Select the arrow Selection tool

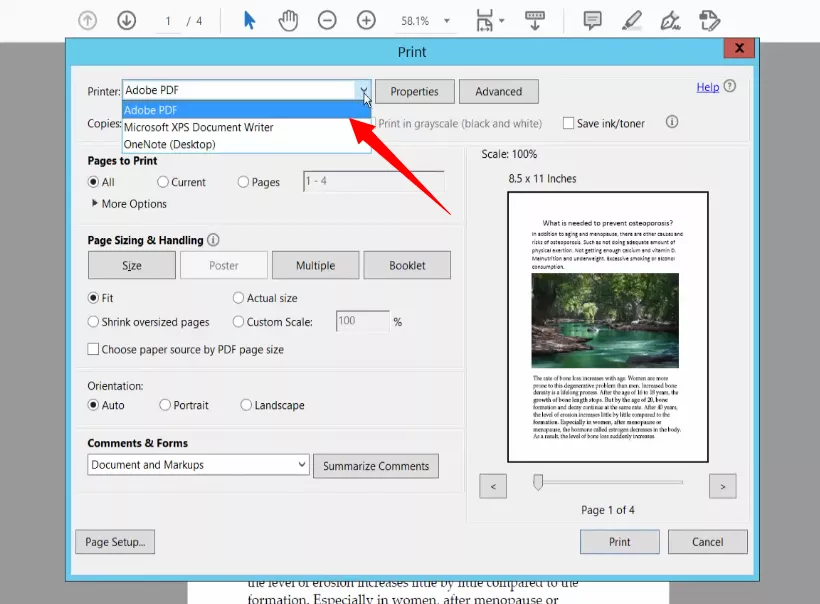click(248, 19)
